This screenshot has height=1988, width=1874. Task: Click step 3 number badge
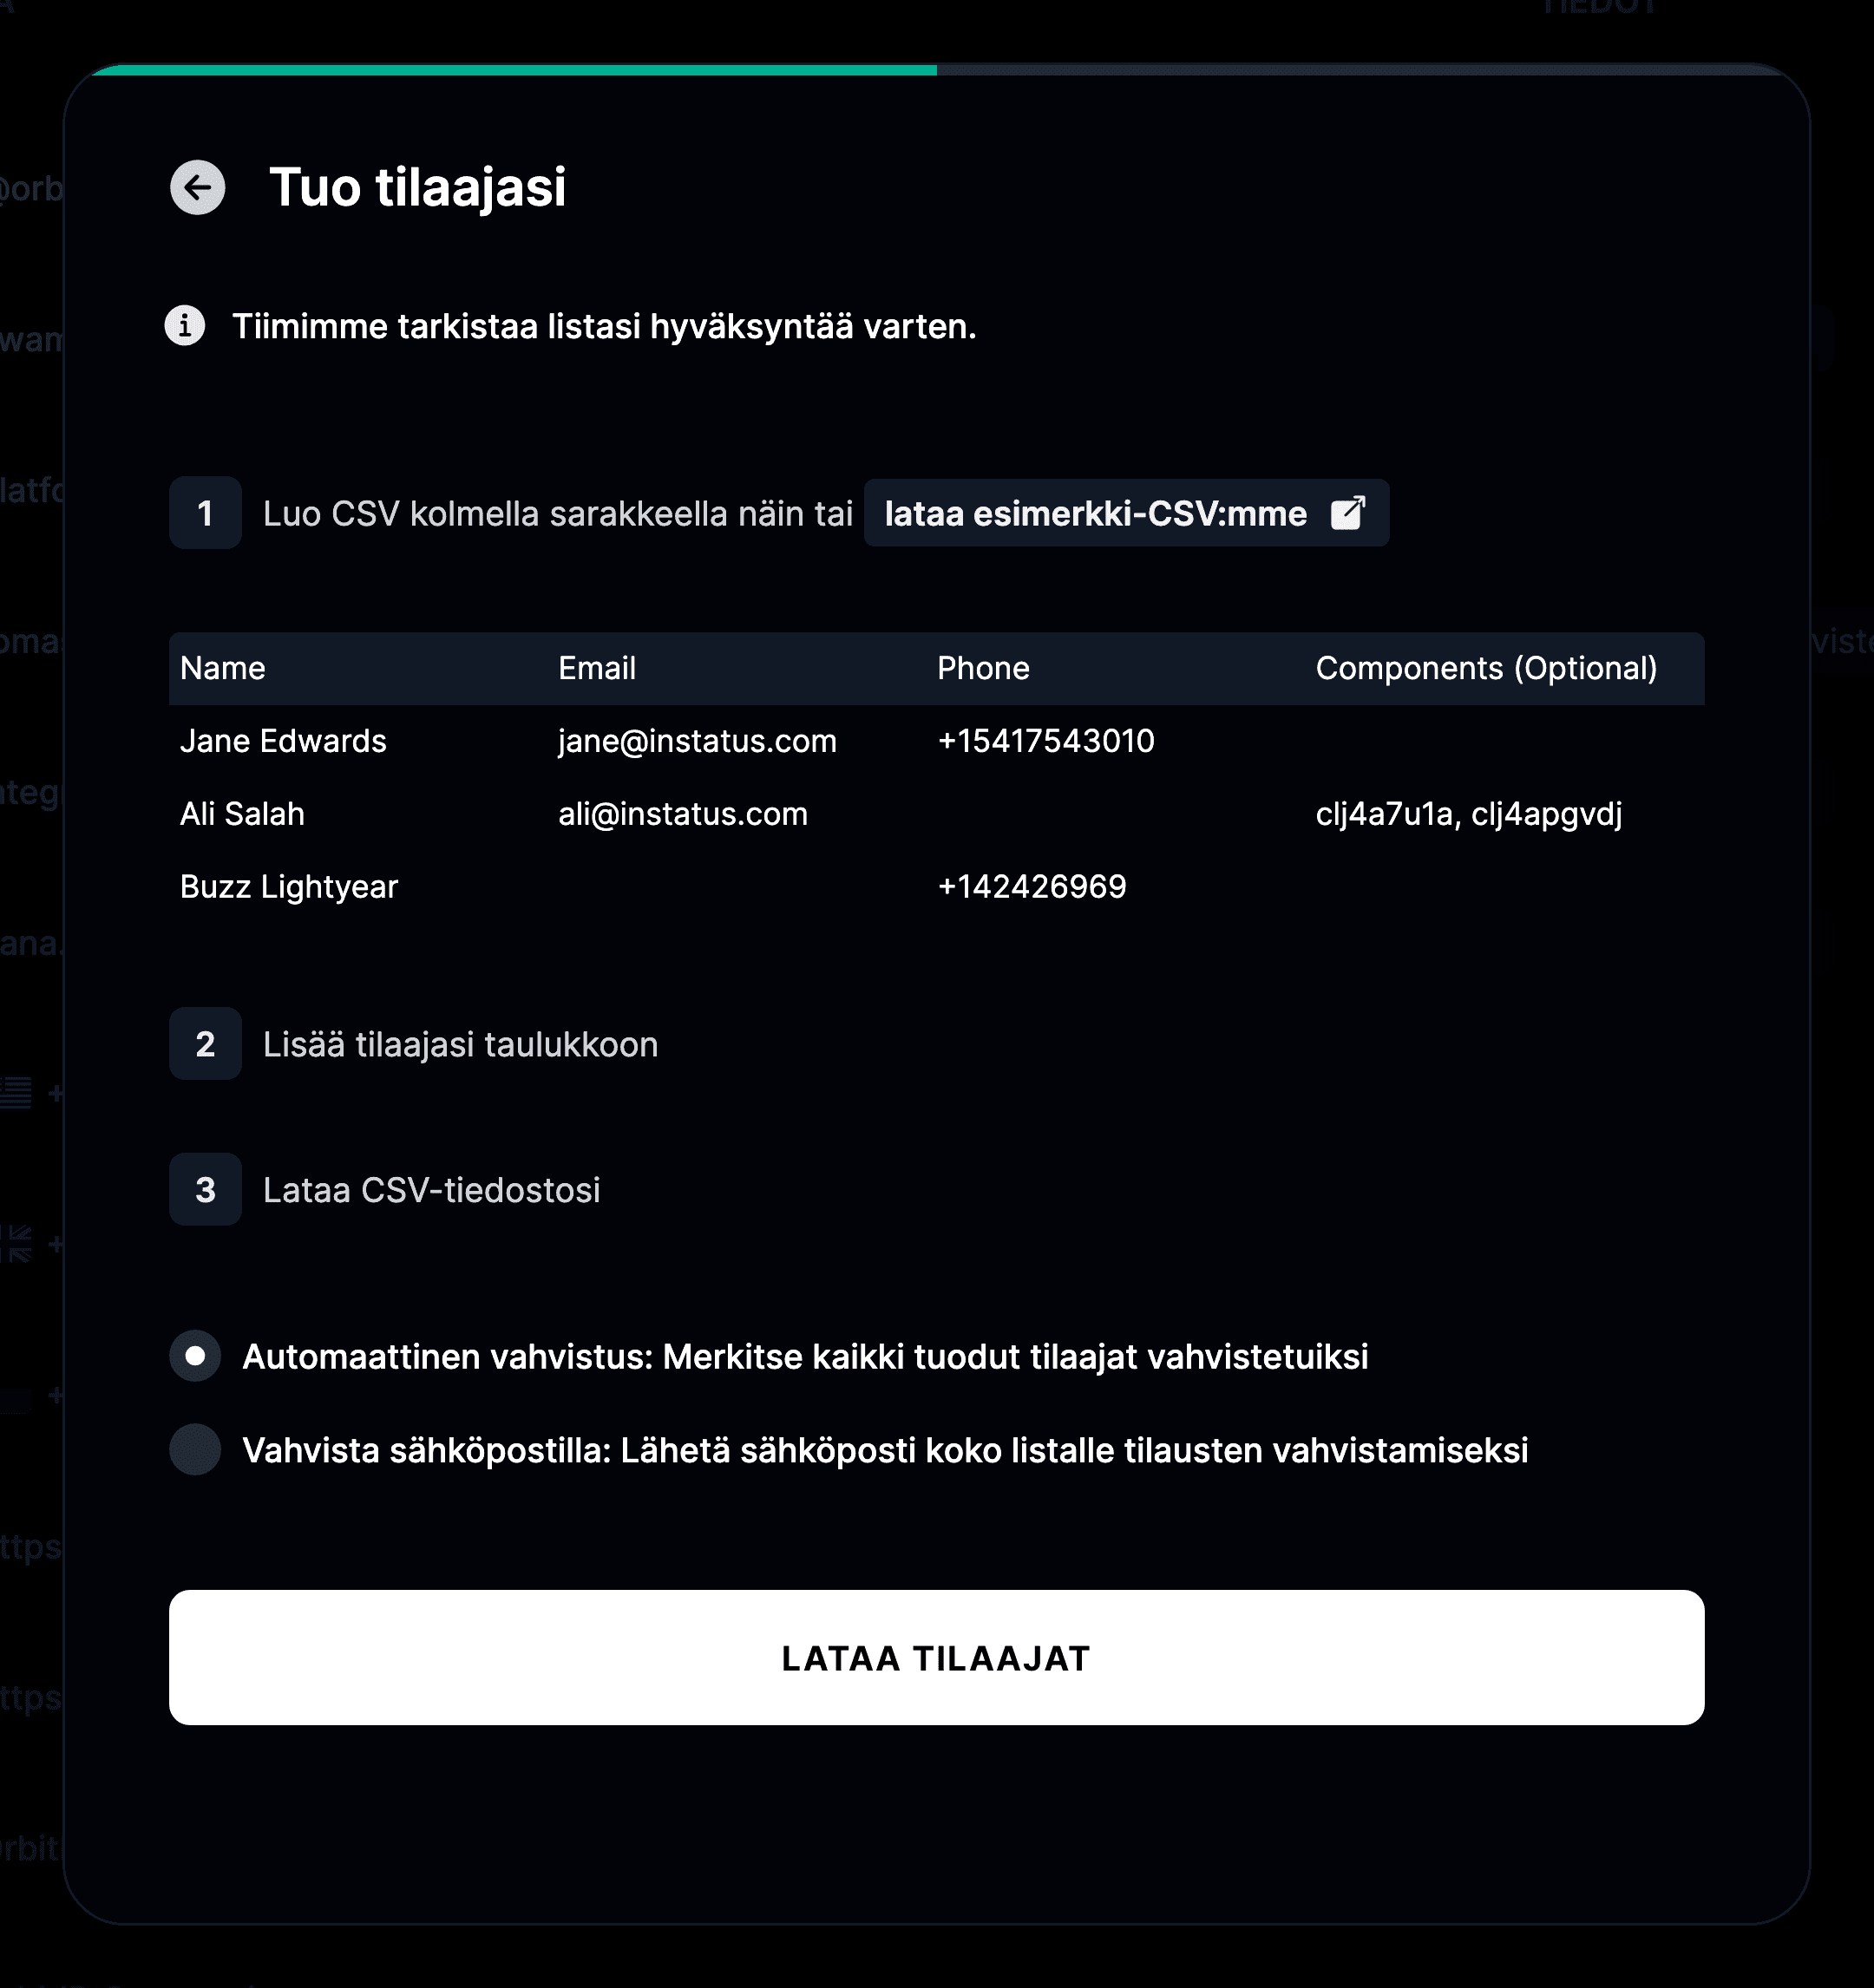tap(205, 1190)
